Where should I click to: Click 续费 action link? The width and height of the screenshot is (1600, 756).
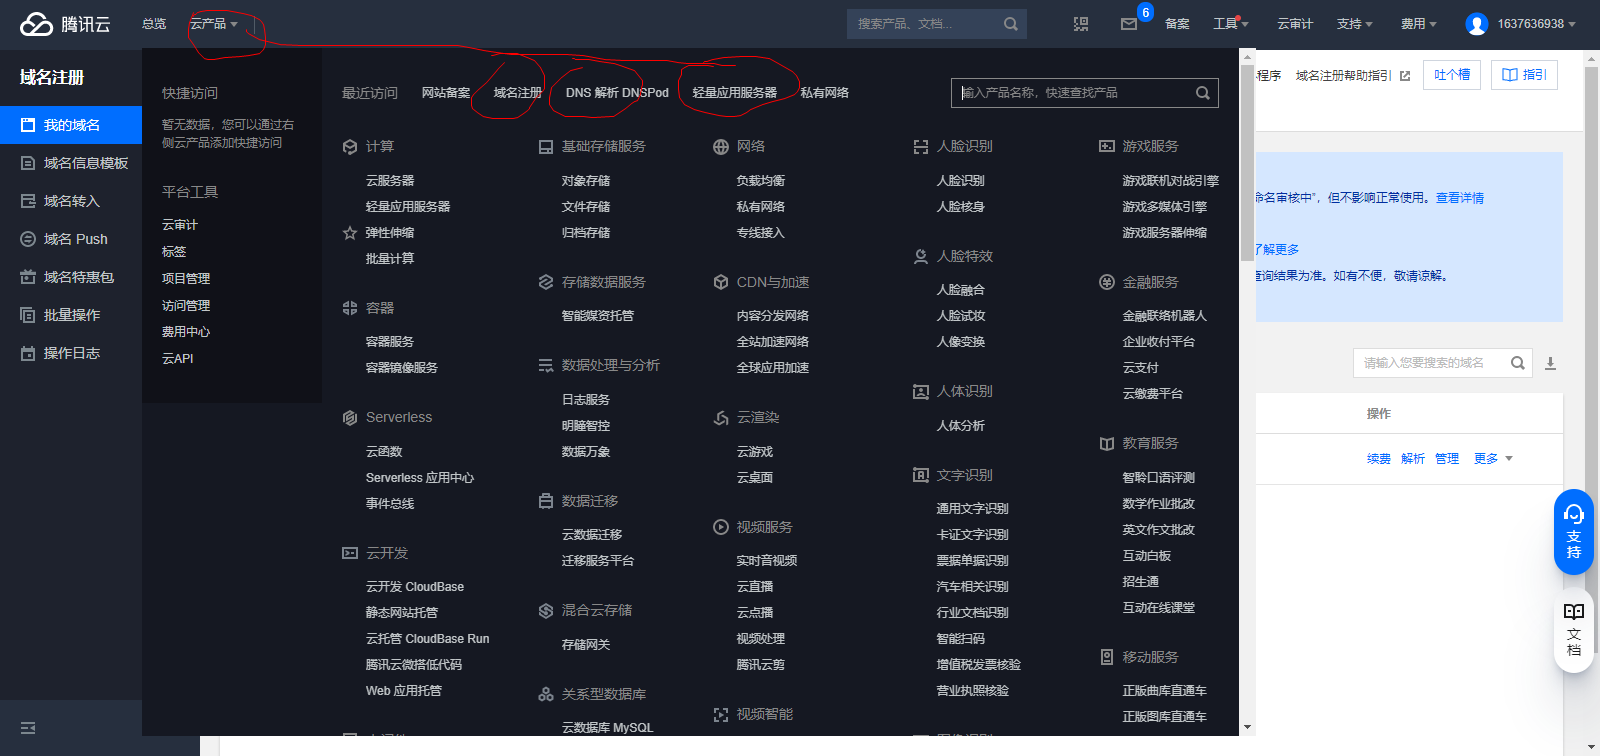click(1379, 459)
